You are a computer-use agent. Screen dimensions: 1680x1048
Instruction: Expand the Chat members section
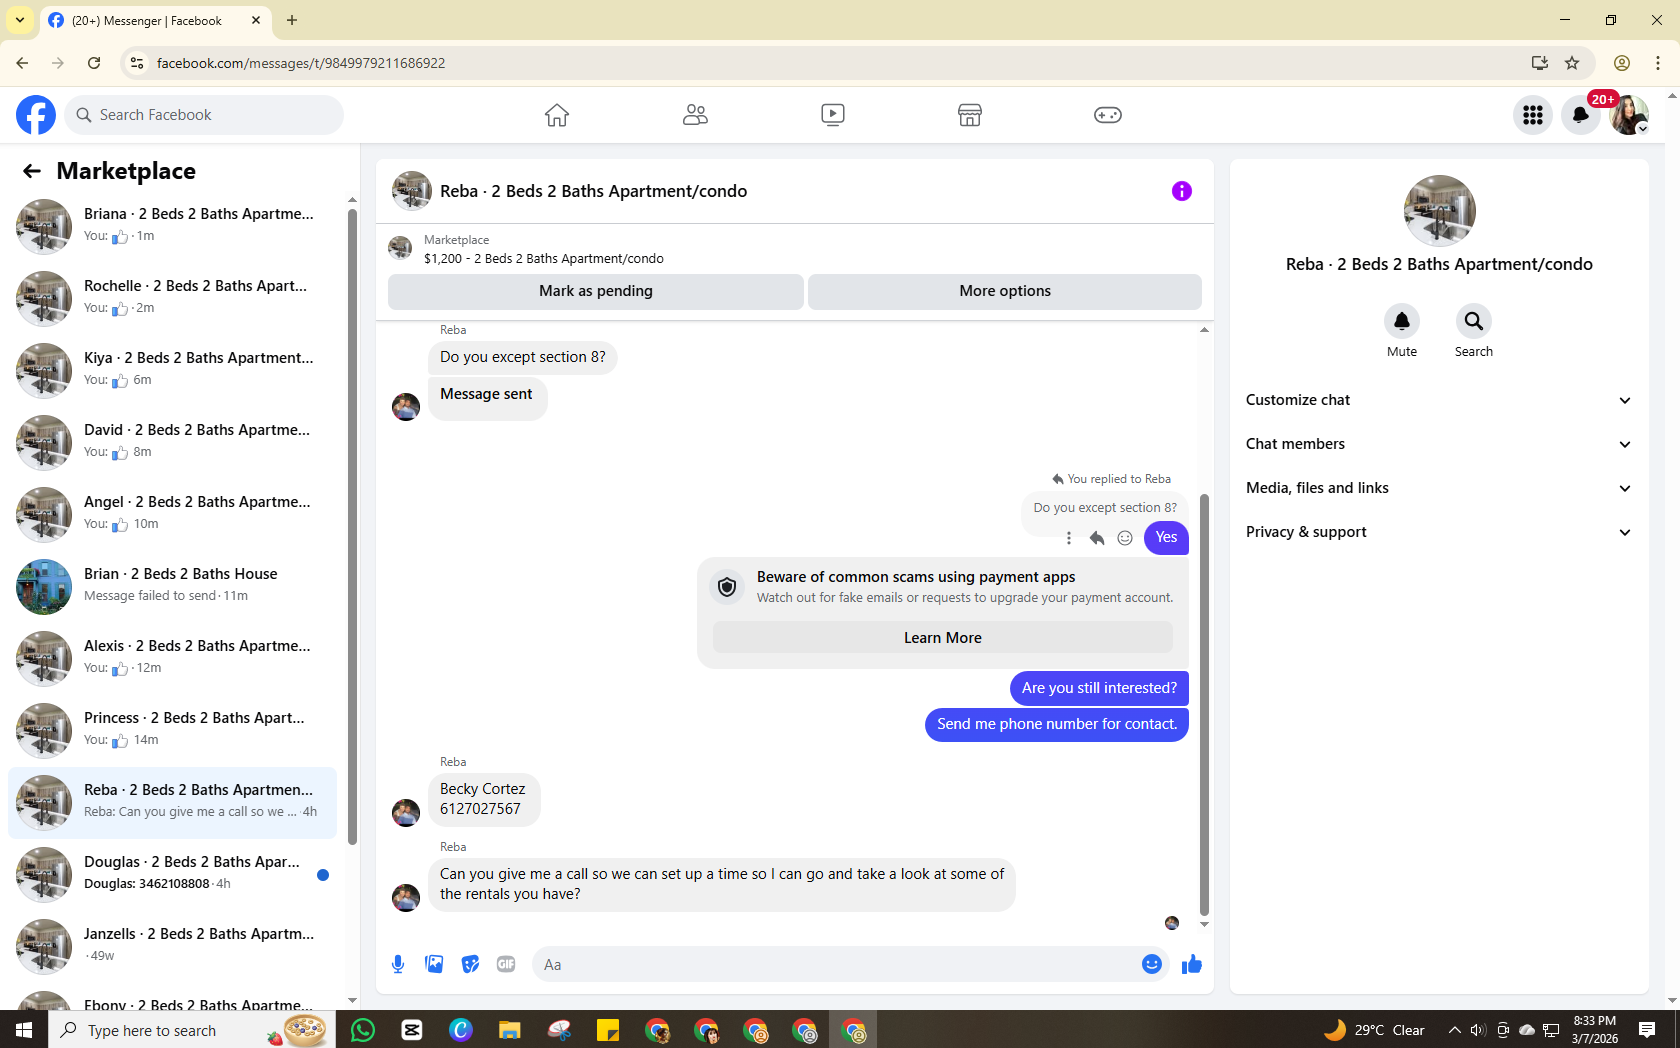coord(1439,444)
